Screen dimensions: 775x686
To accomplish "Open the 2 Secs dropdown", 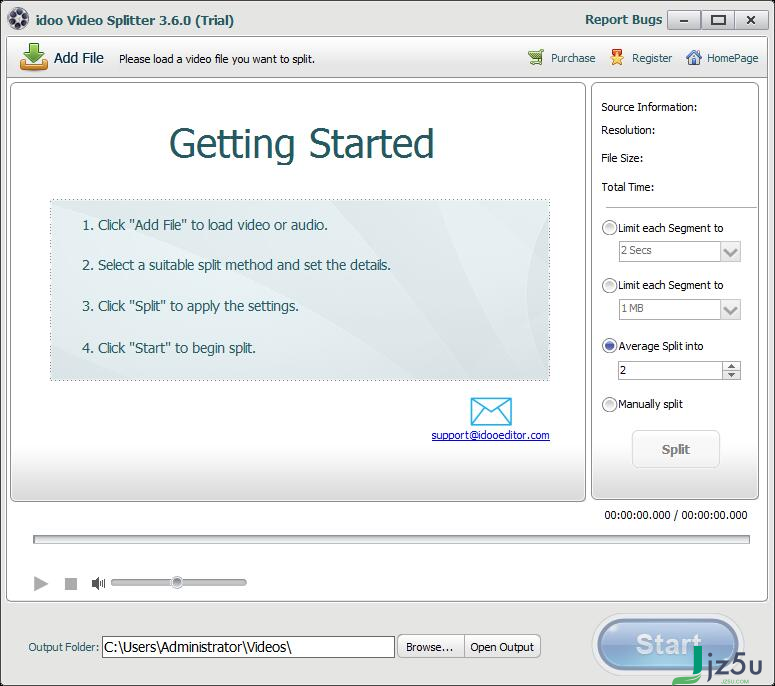I will click(730, 252).
